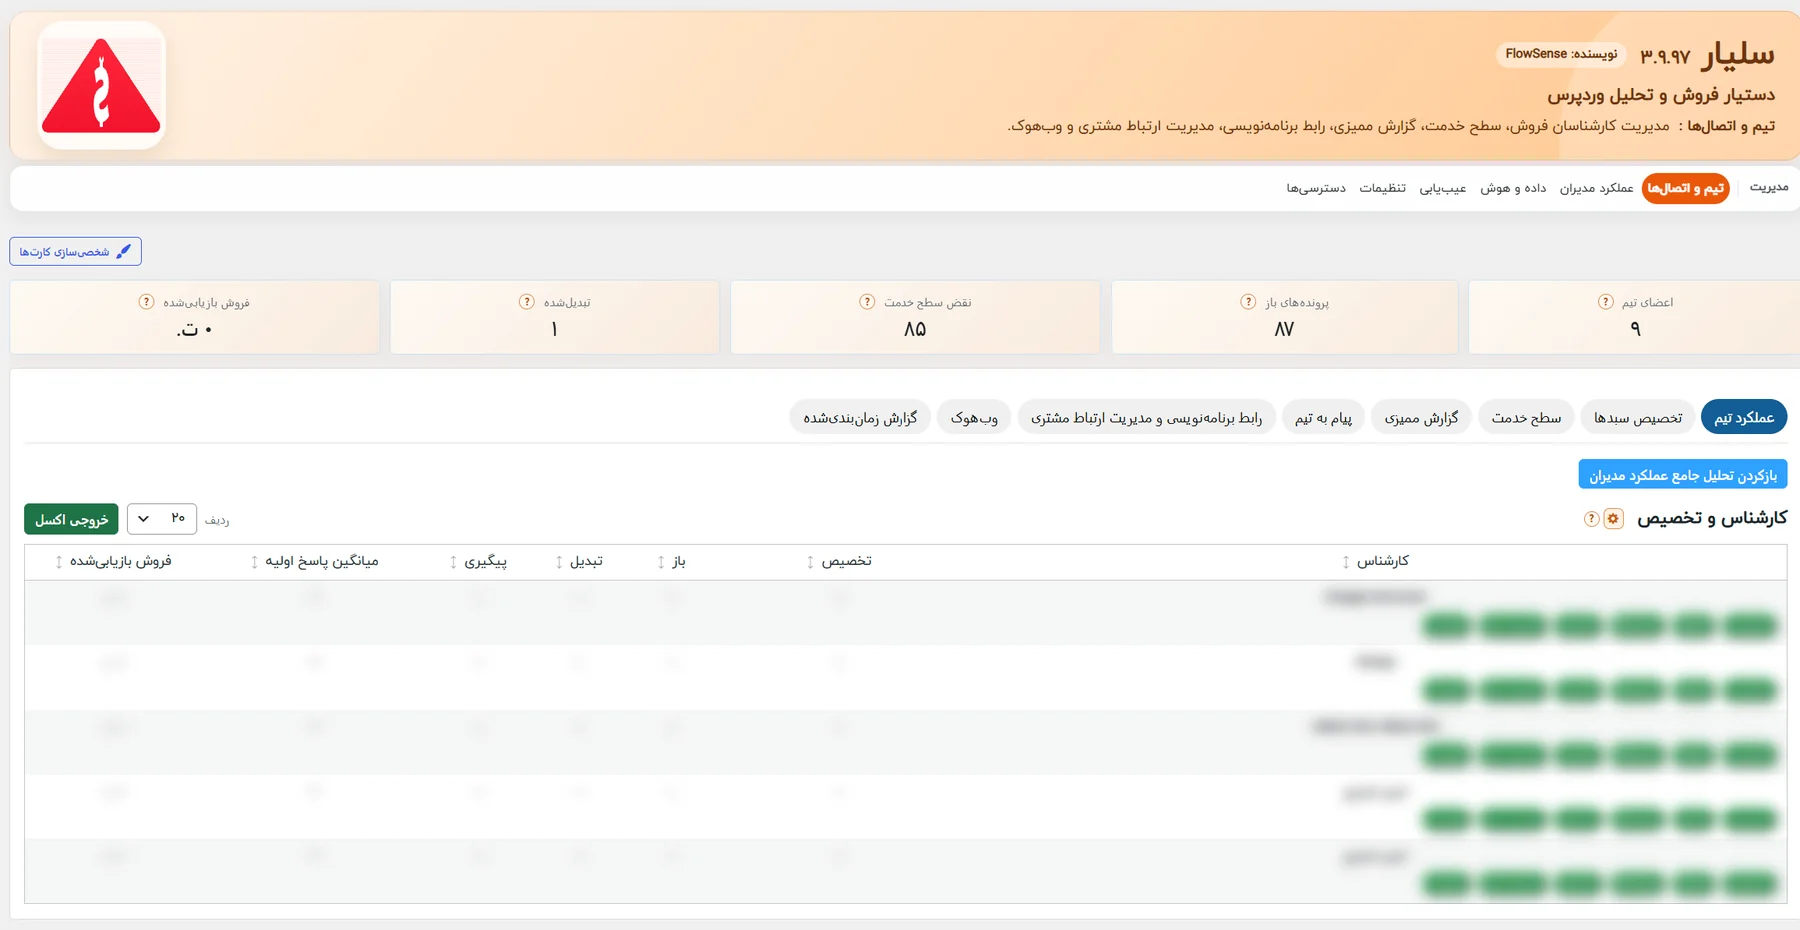
Task: Switch to عملکرد مدیران tab
Action: point(1596,188)
